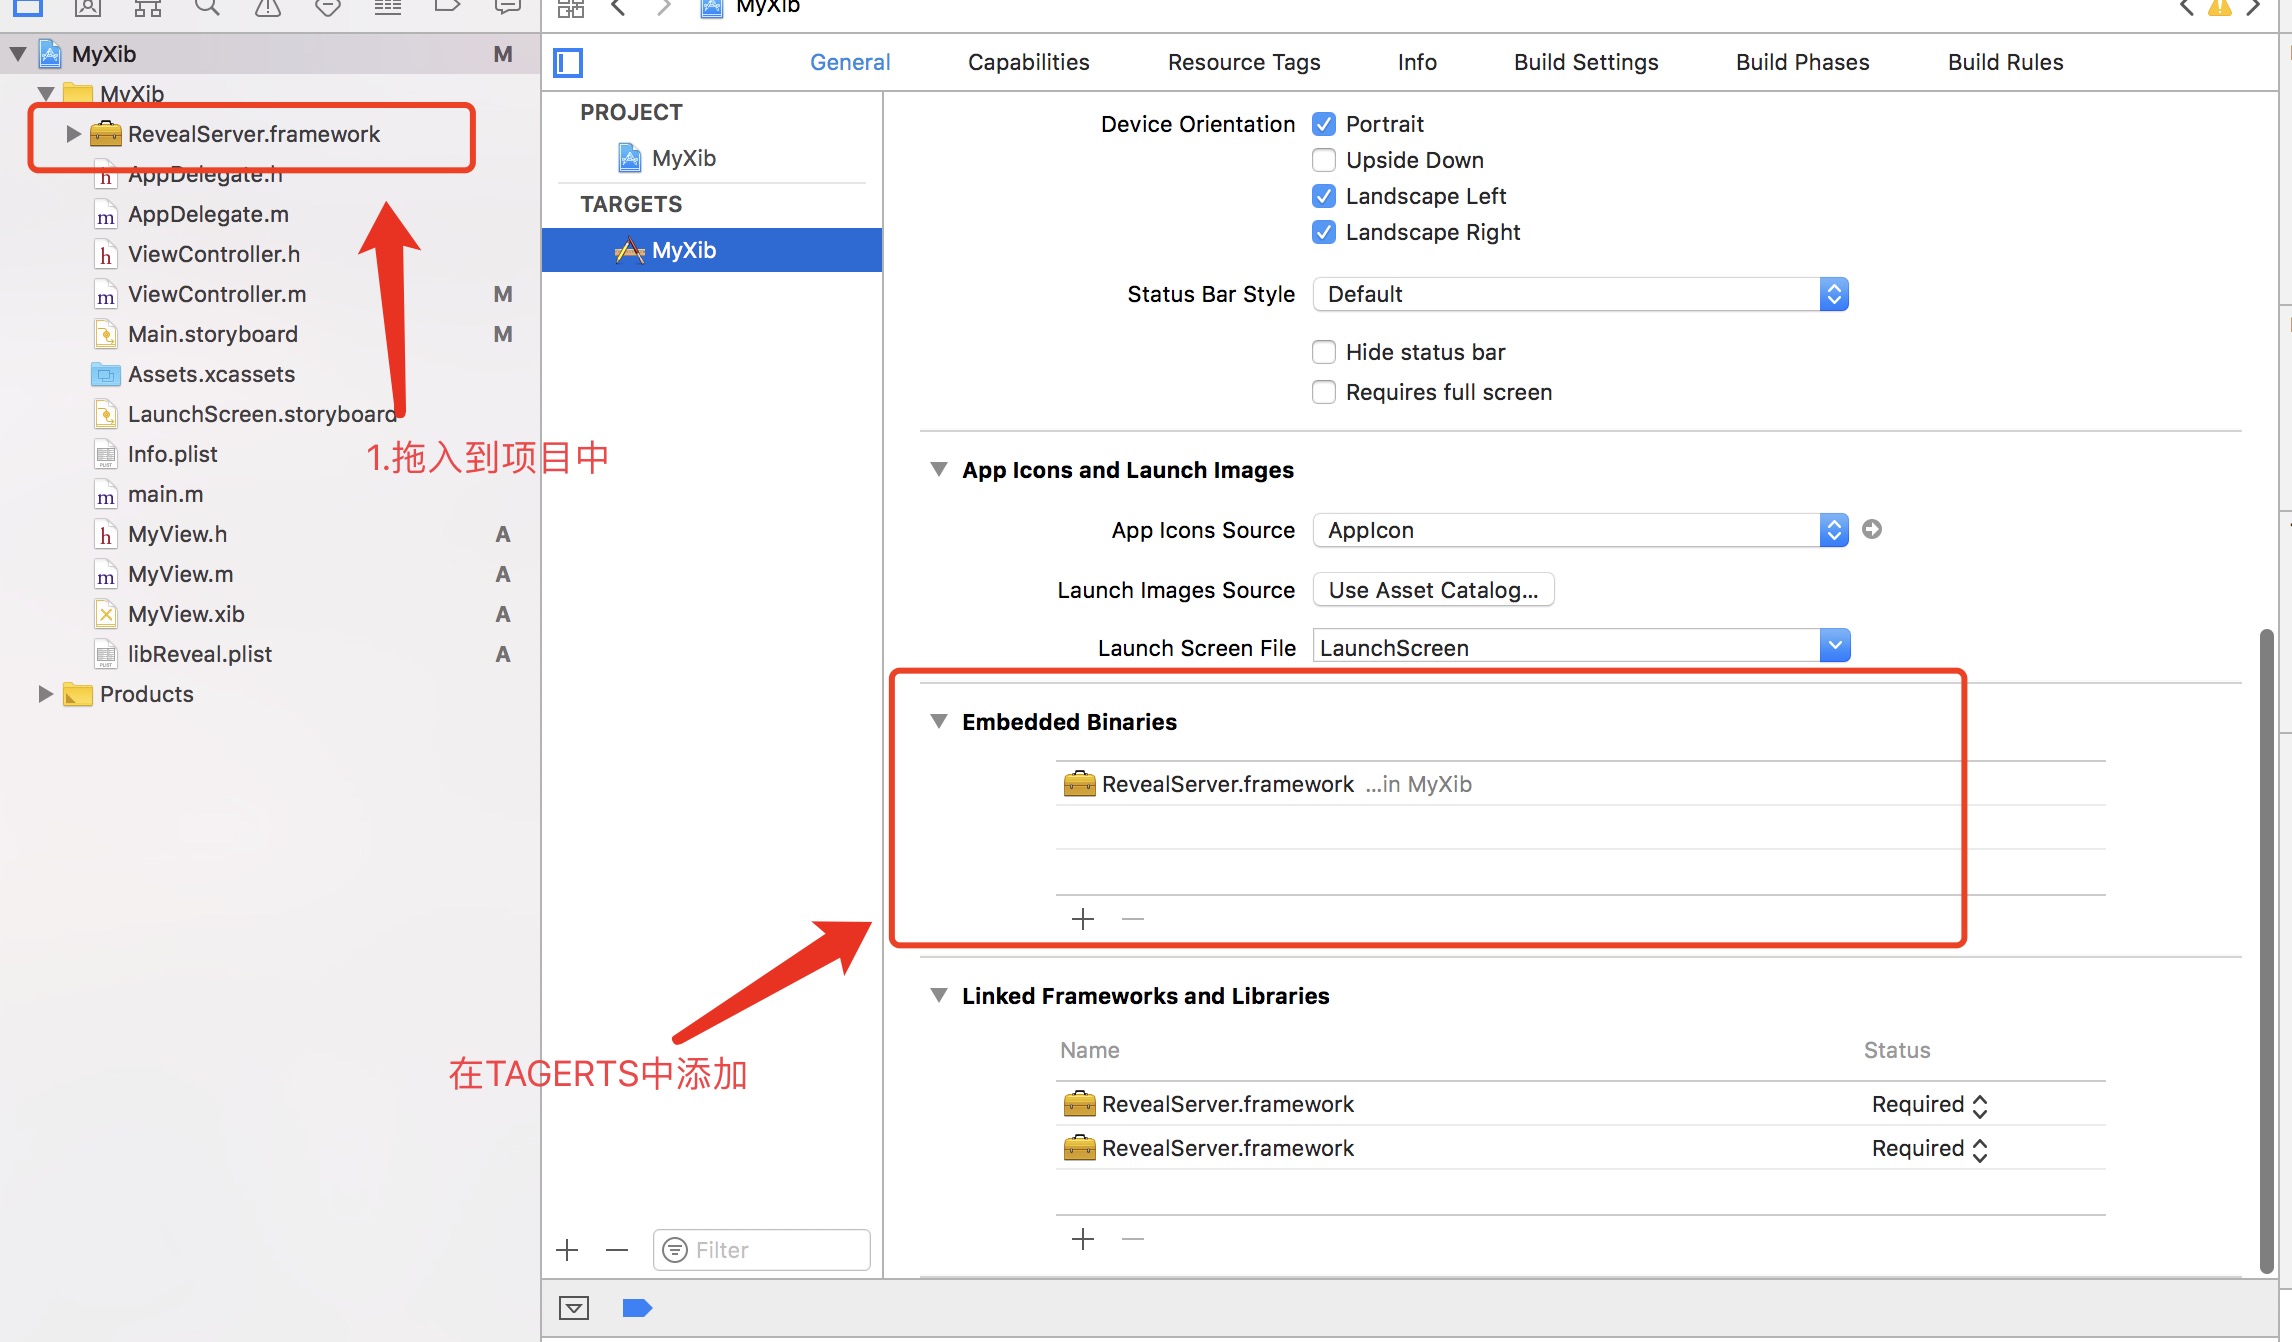Viewport: 2292px width, 1342px height.
Task: Toggle the Landscape Left checkbox
Action: click(1324, 196)
